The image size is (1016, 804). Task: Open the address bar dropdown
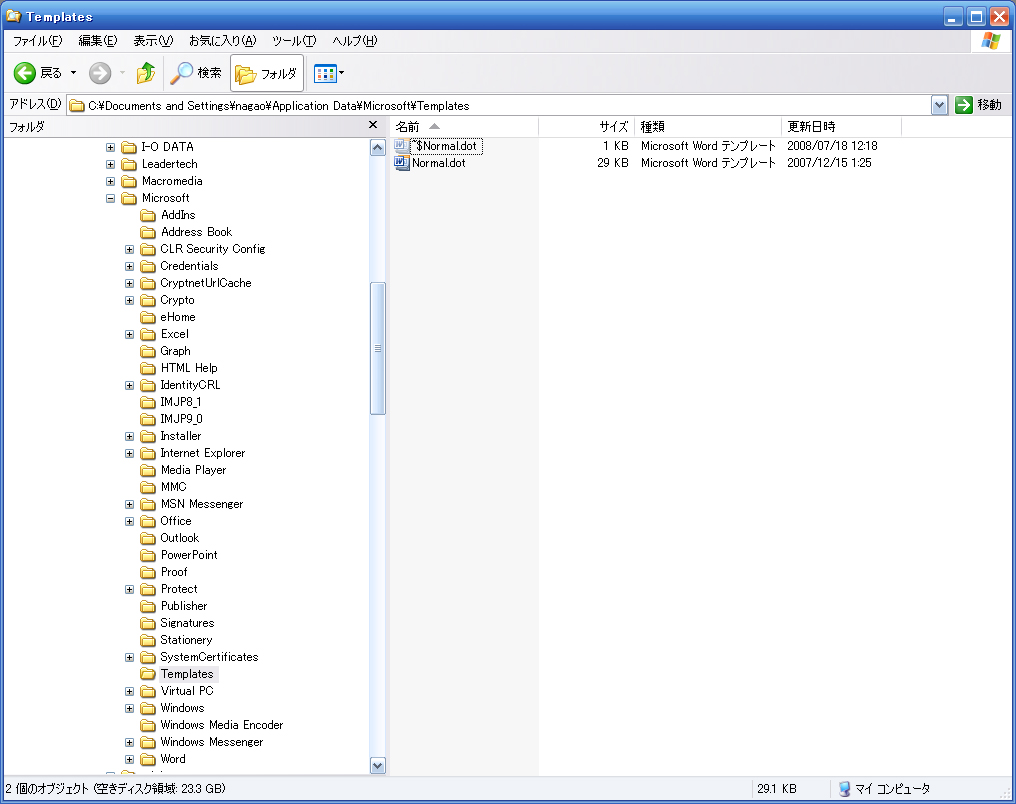pos(940,105)
